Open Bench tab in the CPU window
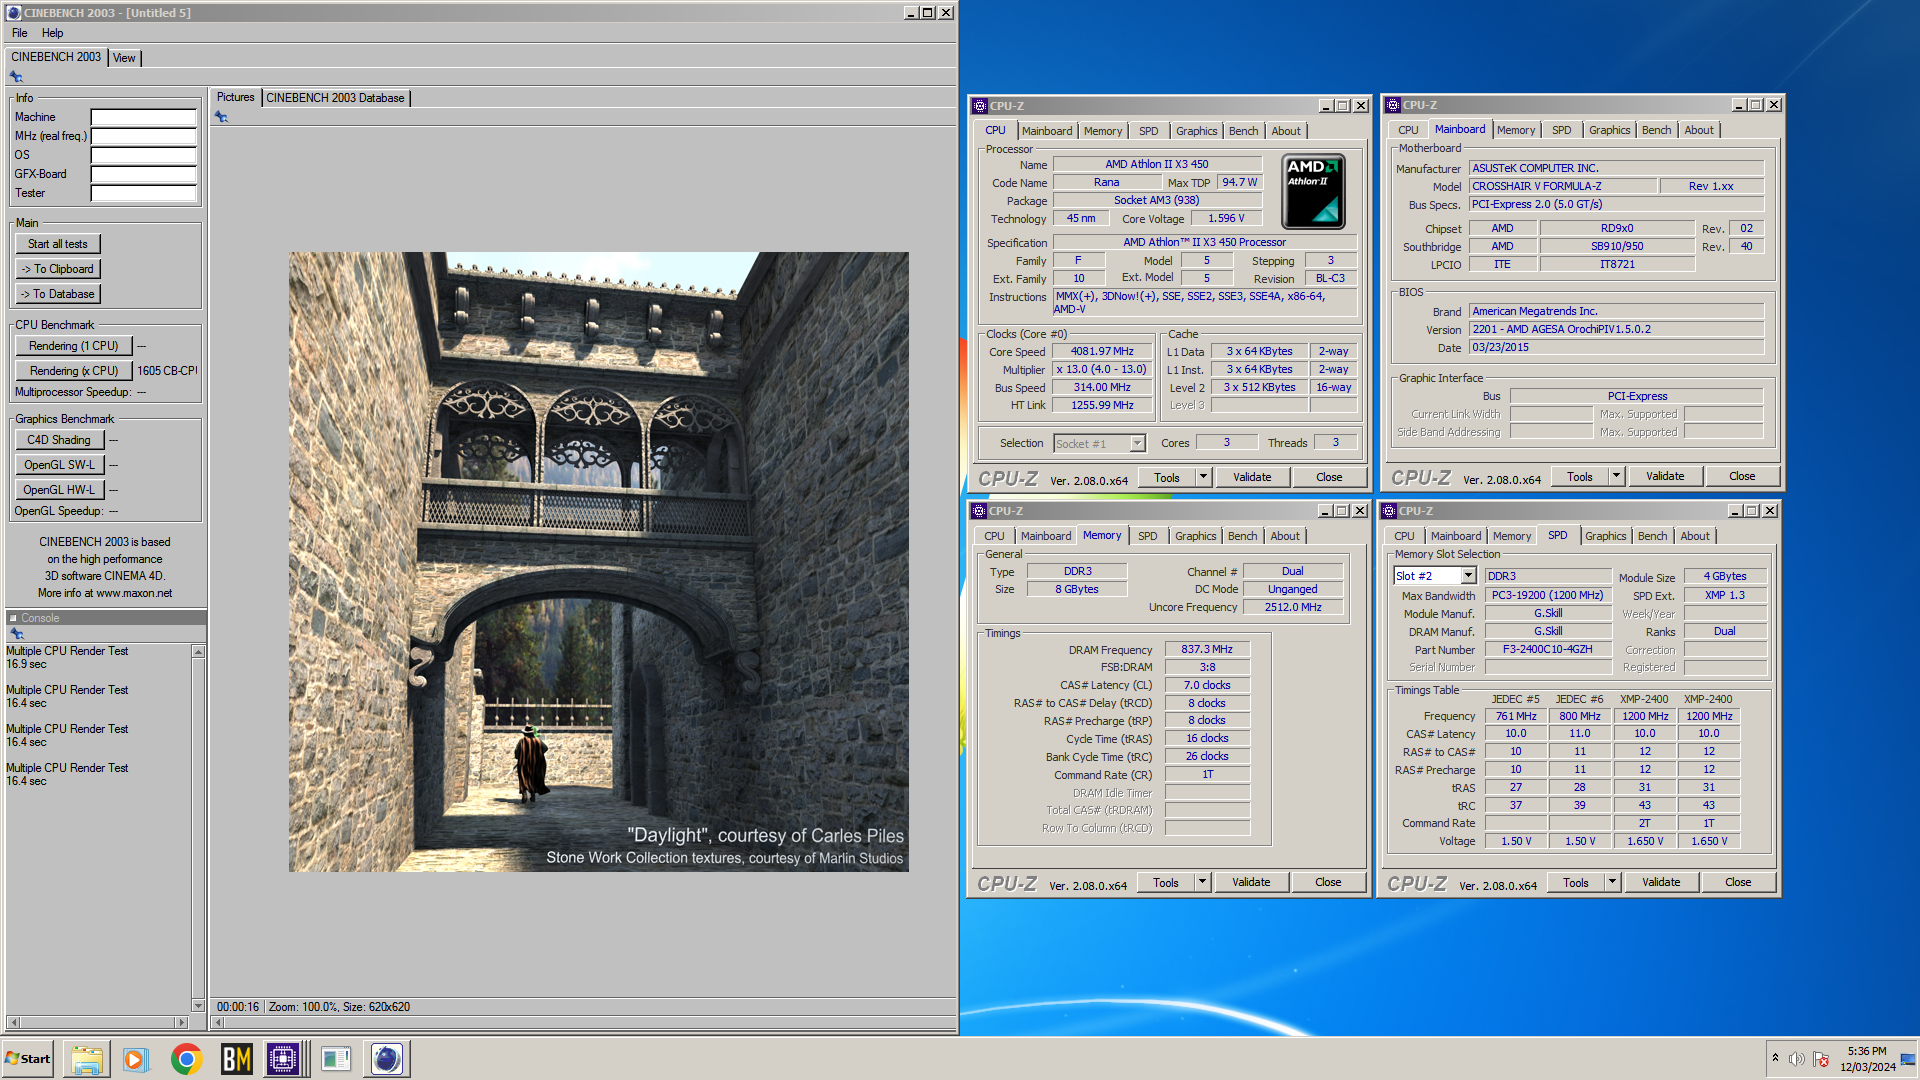The image size is (1920, 1080). coord(1243,131)
